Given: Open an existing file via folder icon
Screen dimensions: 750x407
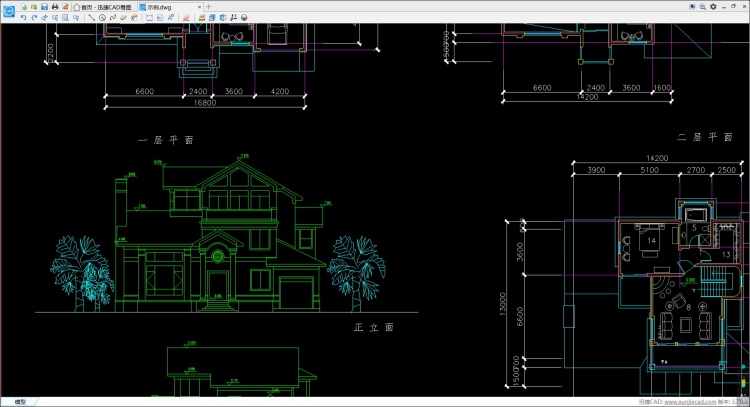Looking at the screenshot, I should click(x=34, y=7).
